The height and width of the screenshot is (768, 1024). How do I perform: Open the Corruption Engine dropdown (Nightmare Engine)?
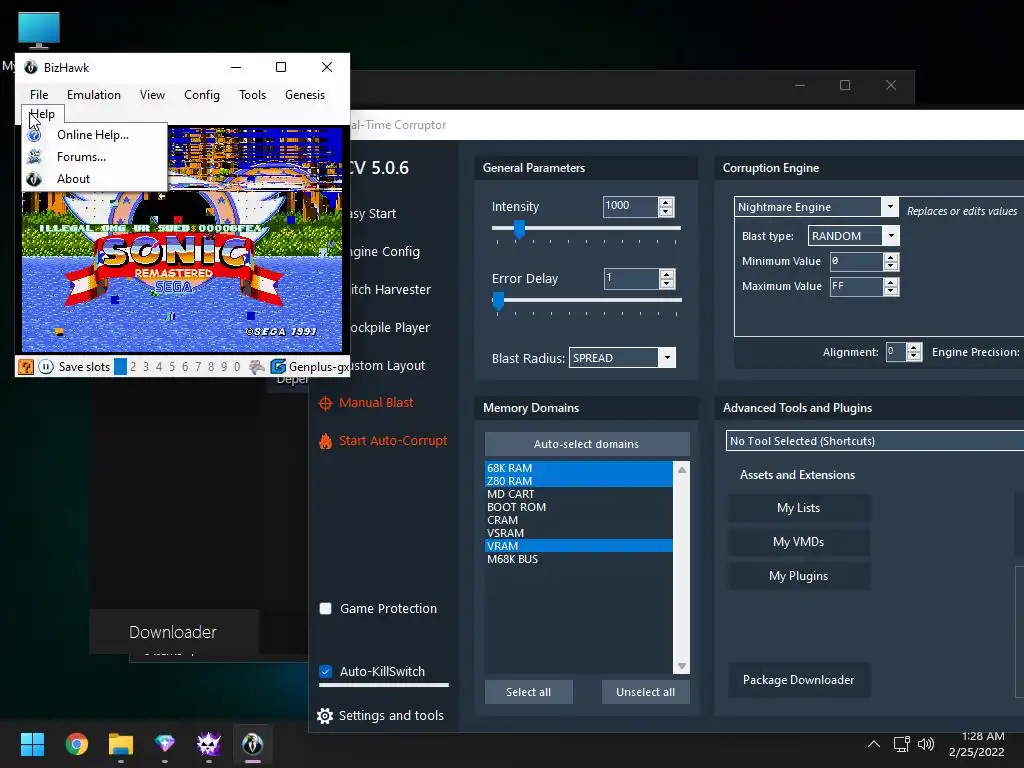pos(889,207)
